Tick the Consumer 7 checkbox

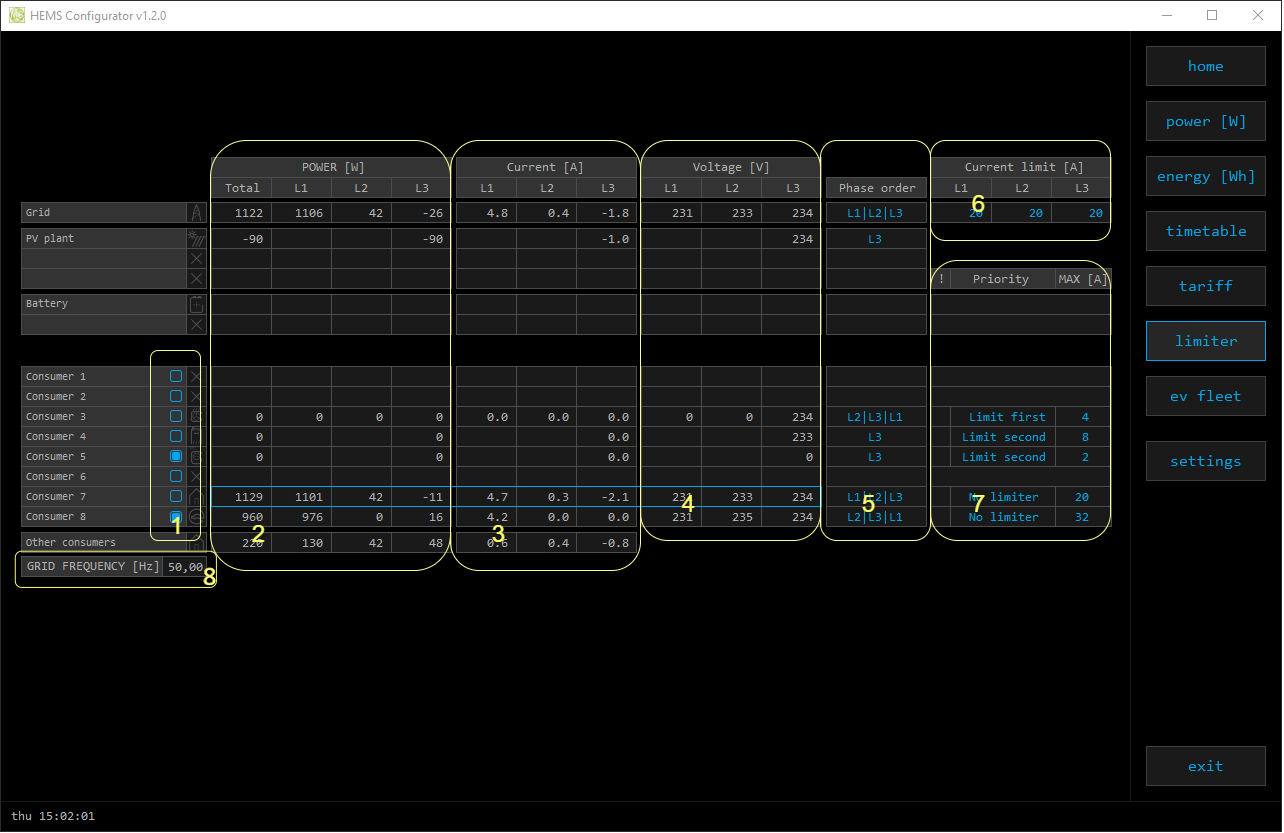(x=176, y=496)
